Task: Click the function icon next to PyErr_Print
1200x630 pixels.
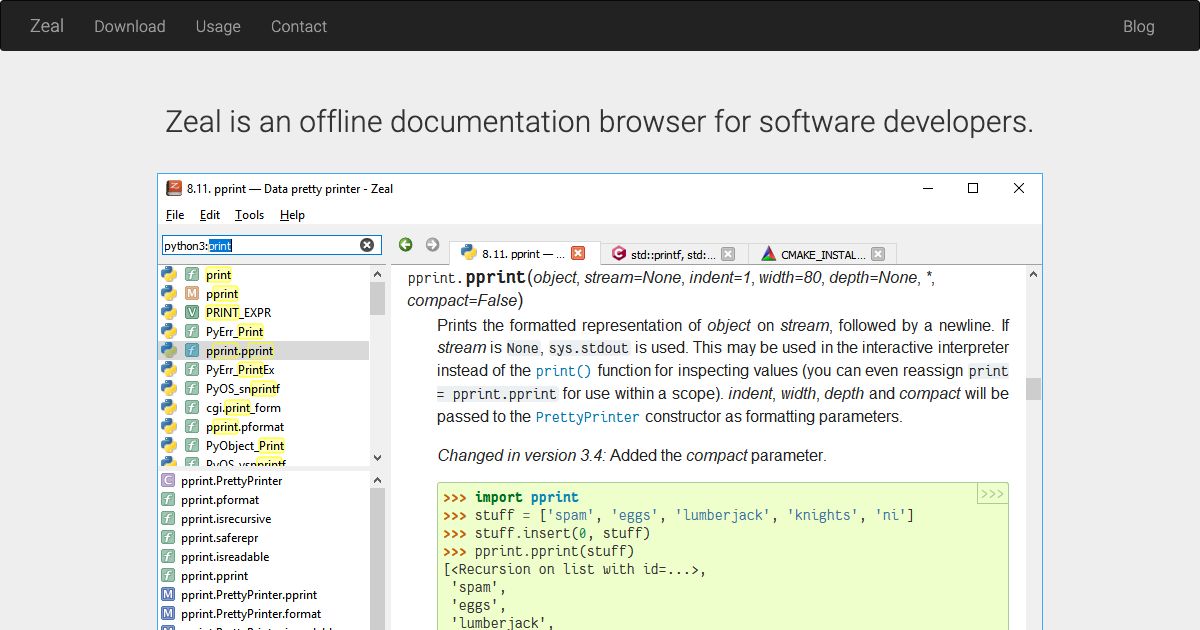Action: pos(192,331)
